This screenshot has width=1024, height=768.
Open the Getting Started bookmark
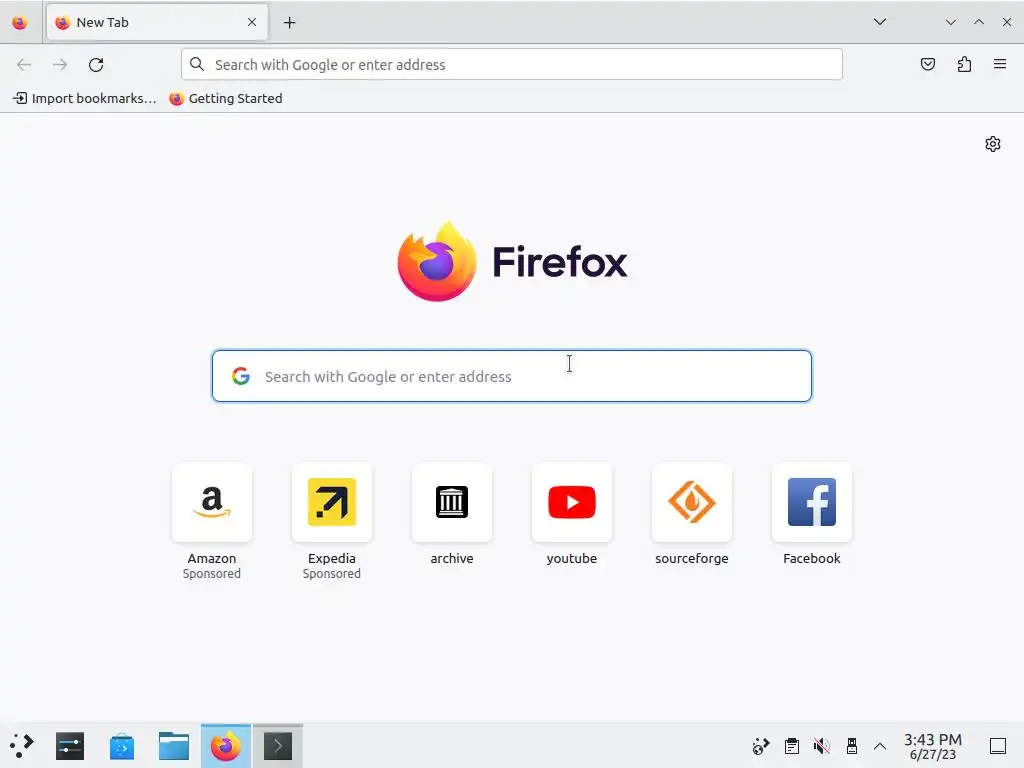coord(225,99)
